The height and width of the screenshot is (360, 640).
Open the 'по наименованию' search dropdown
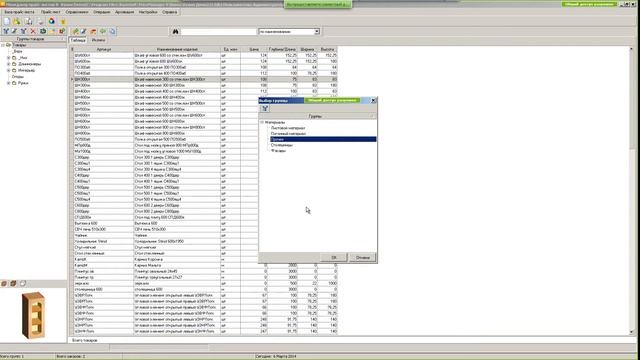point(317,31)
